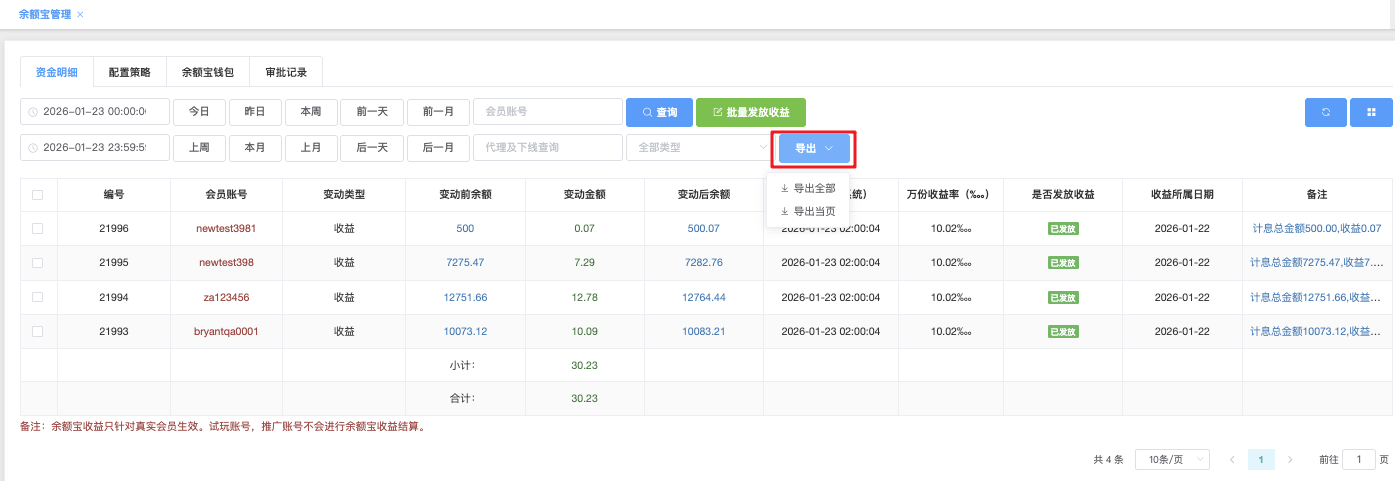This screenshot has width=1395, height=481.
Task: Check the row 21996 checkbox
Action: (x=38, y=229)
